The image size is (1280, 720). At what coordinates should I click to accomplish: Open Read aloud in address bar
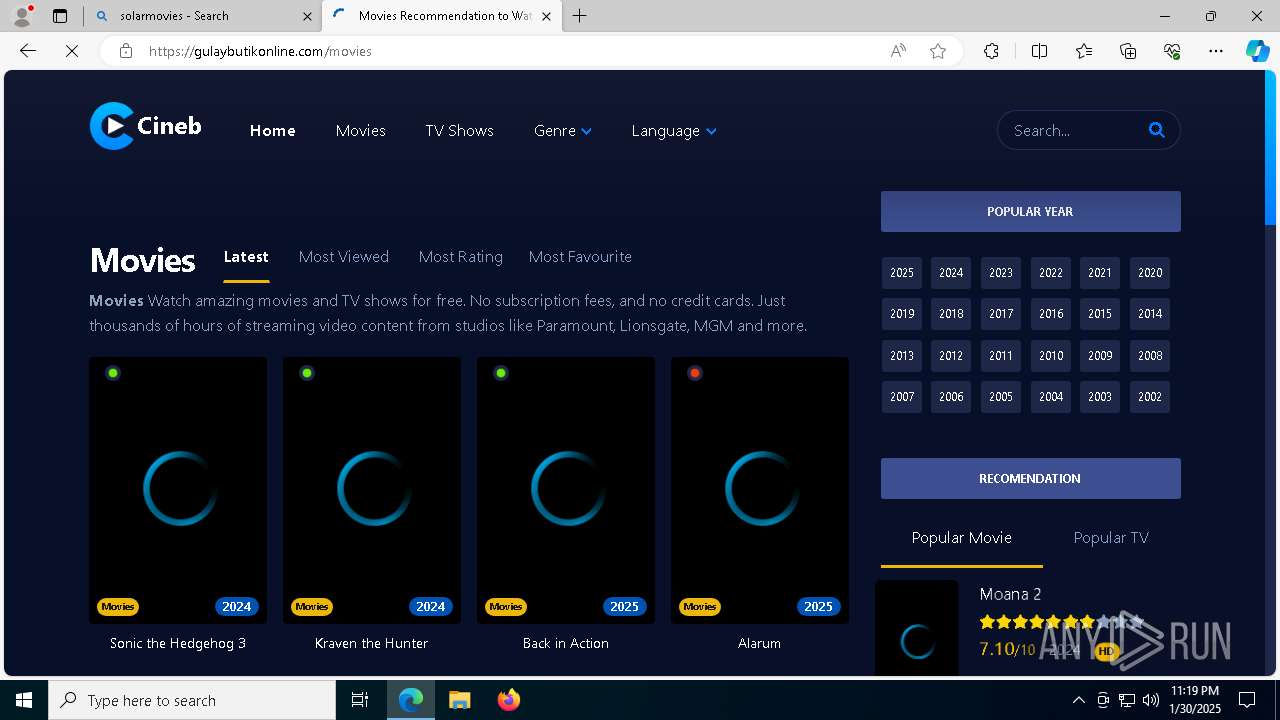(898, 51)
